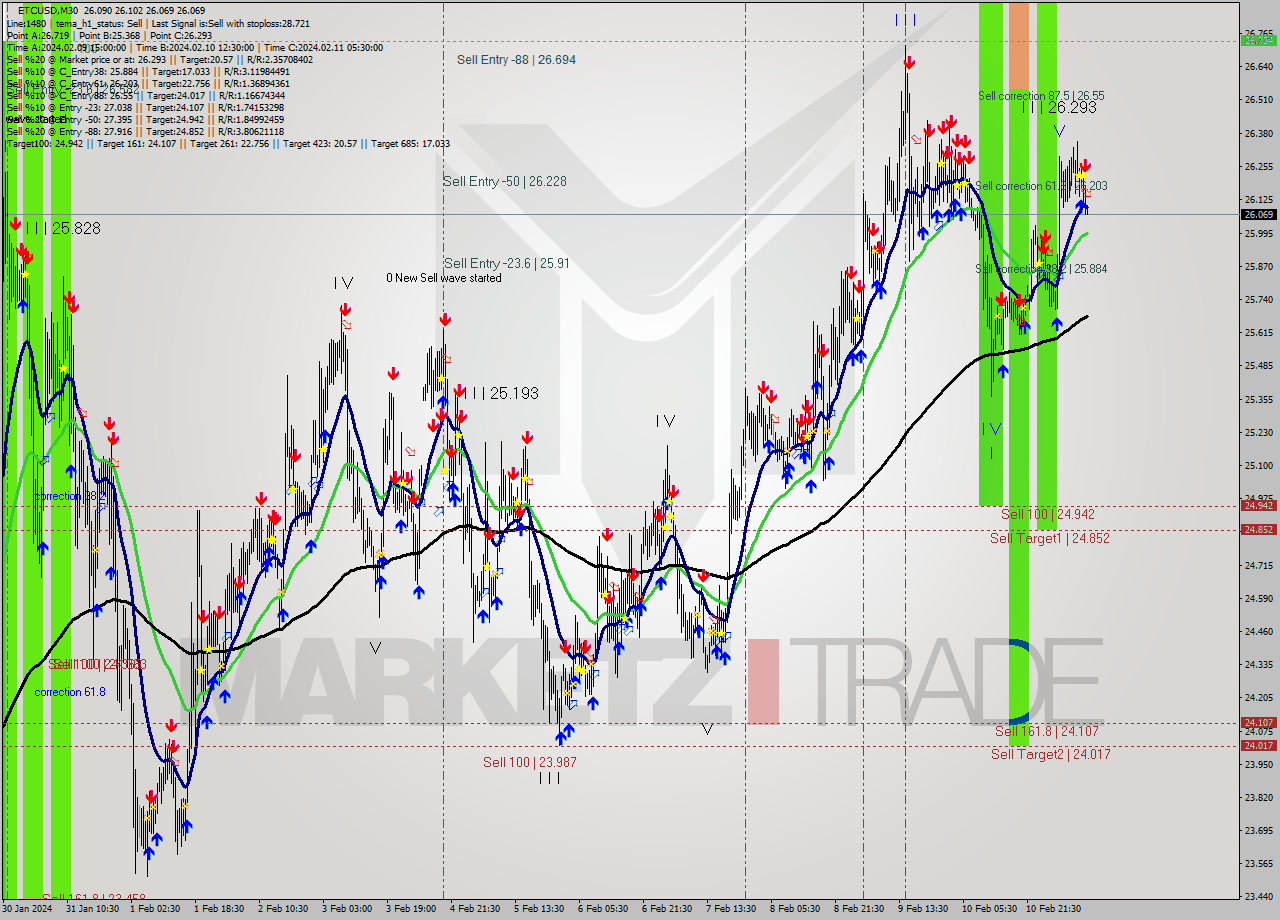
Task: Click the 'Sell 100 | 24.942' chart label
Action: pyautogui.click(x=1047, y=514)
